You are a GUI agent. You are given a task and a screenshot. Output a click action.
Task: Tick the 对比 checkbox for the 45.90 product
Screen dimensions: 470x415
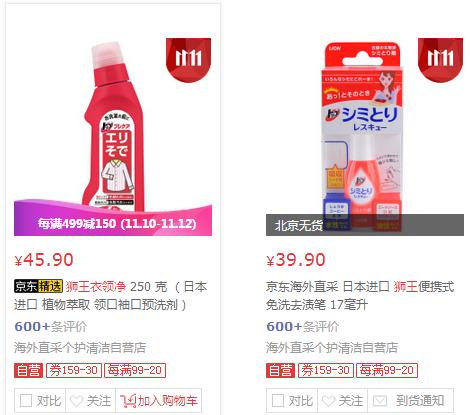[26, 401]
